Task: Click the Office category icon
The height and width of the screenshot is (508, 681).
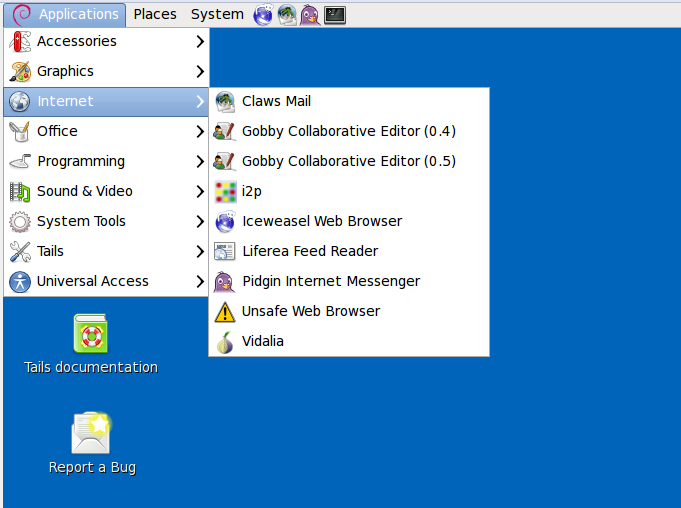Action: pyautogui.click(x=20, y=131)
